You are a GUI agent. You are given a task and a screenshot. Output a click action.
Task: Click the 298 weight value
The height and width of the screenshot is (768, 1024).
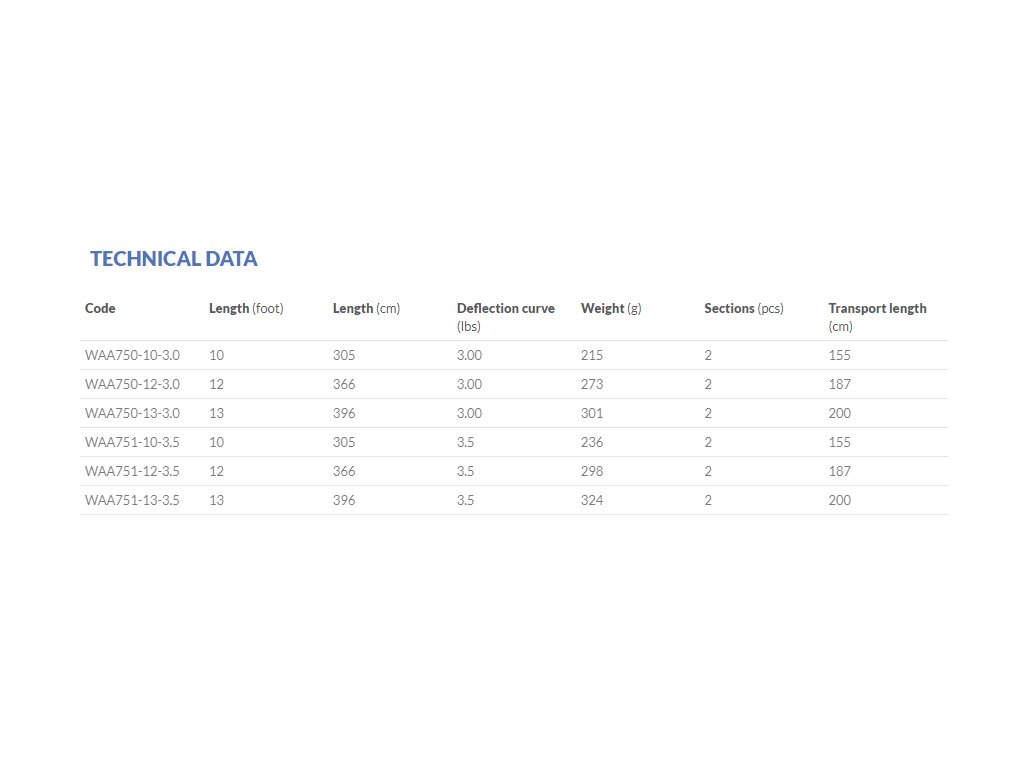592,472
